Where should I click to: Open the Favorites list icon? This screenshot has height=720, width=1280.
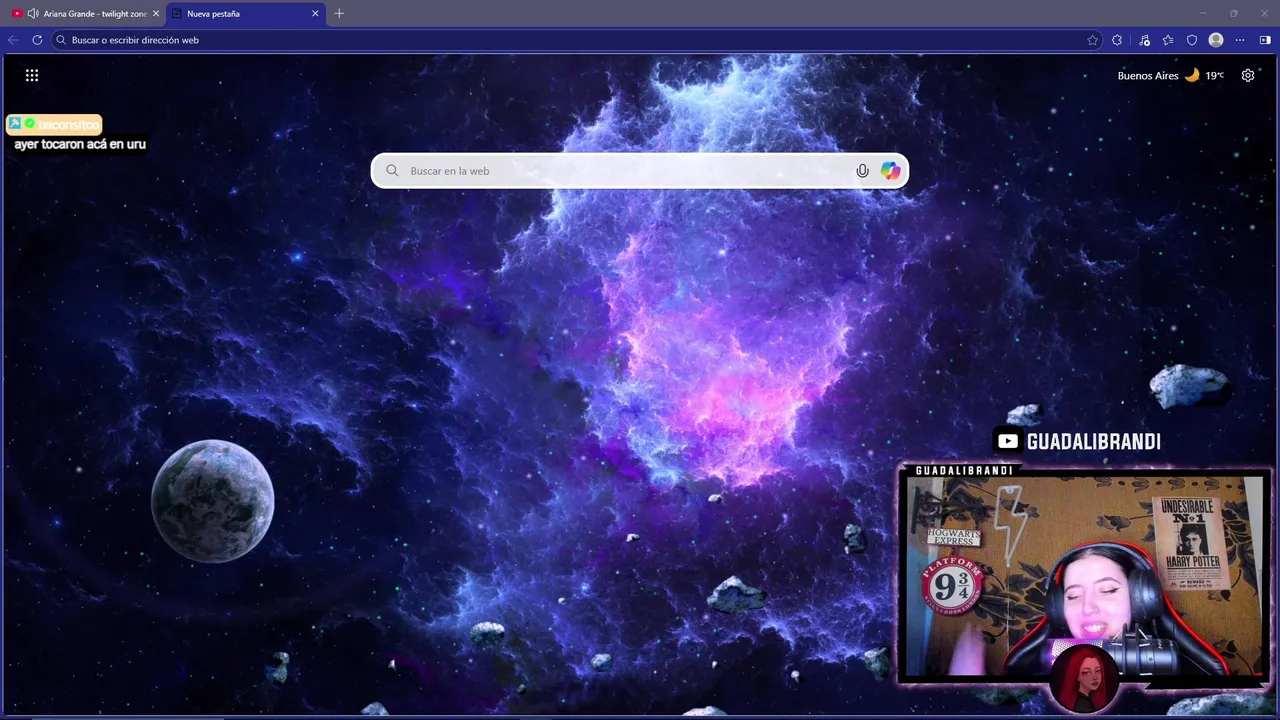(1168, 40)
